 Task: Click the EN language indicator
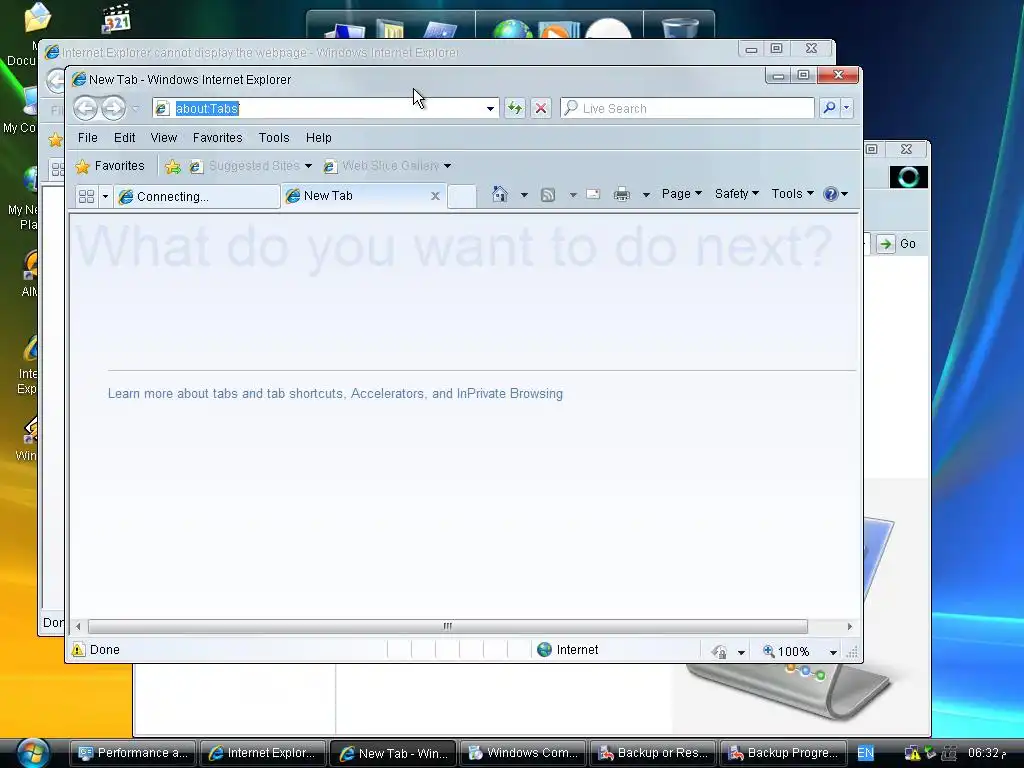point(865,753)
